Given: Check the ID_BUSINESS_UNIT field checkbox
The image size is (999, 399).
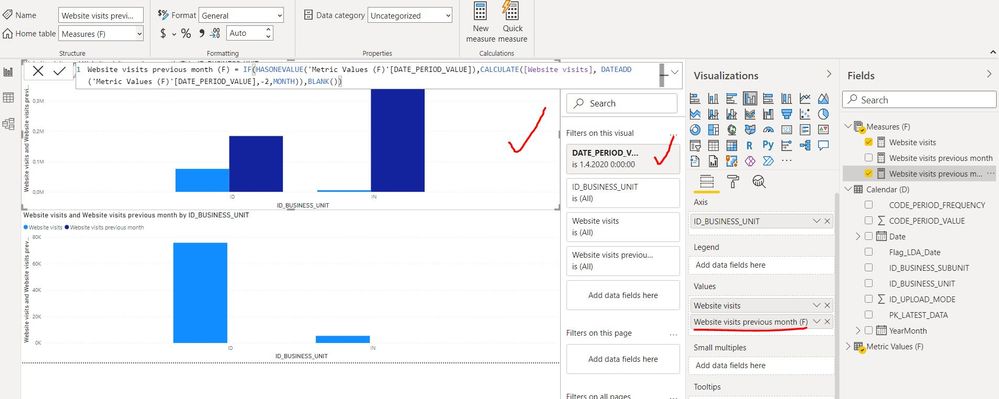Looking at the screenshot, I should 868,284.
